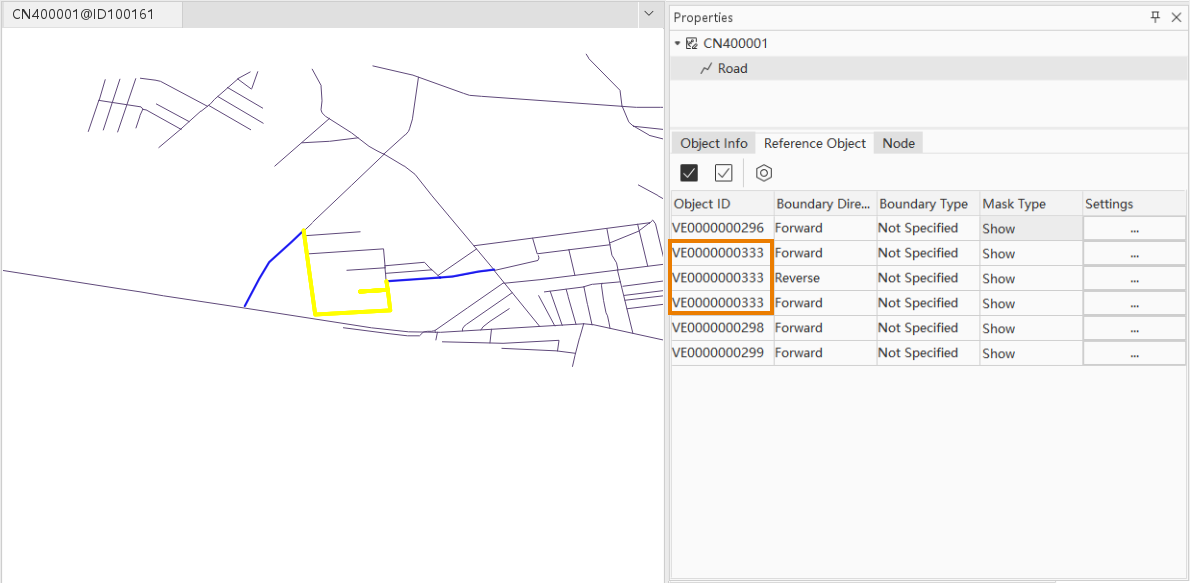This screenshot has height=583, width=1193.
Task: Select the Reverse boundary direction cell
Action: coord(824,278)
